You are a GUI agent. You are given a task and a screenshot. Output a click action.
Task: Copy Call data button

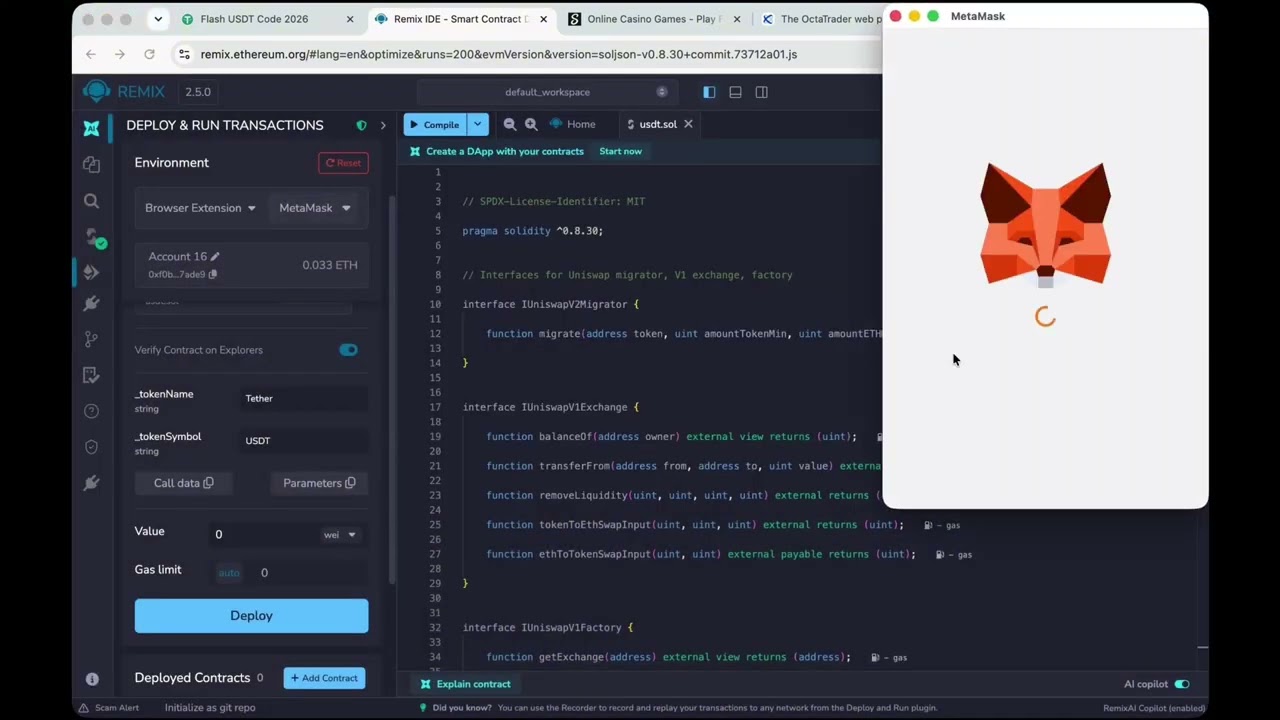click(183, 483)
